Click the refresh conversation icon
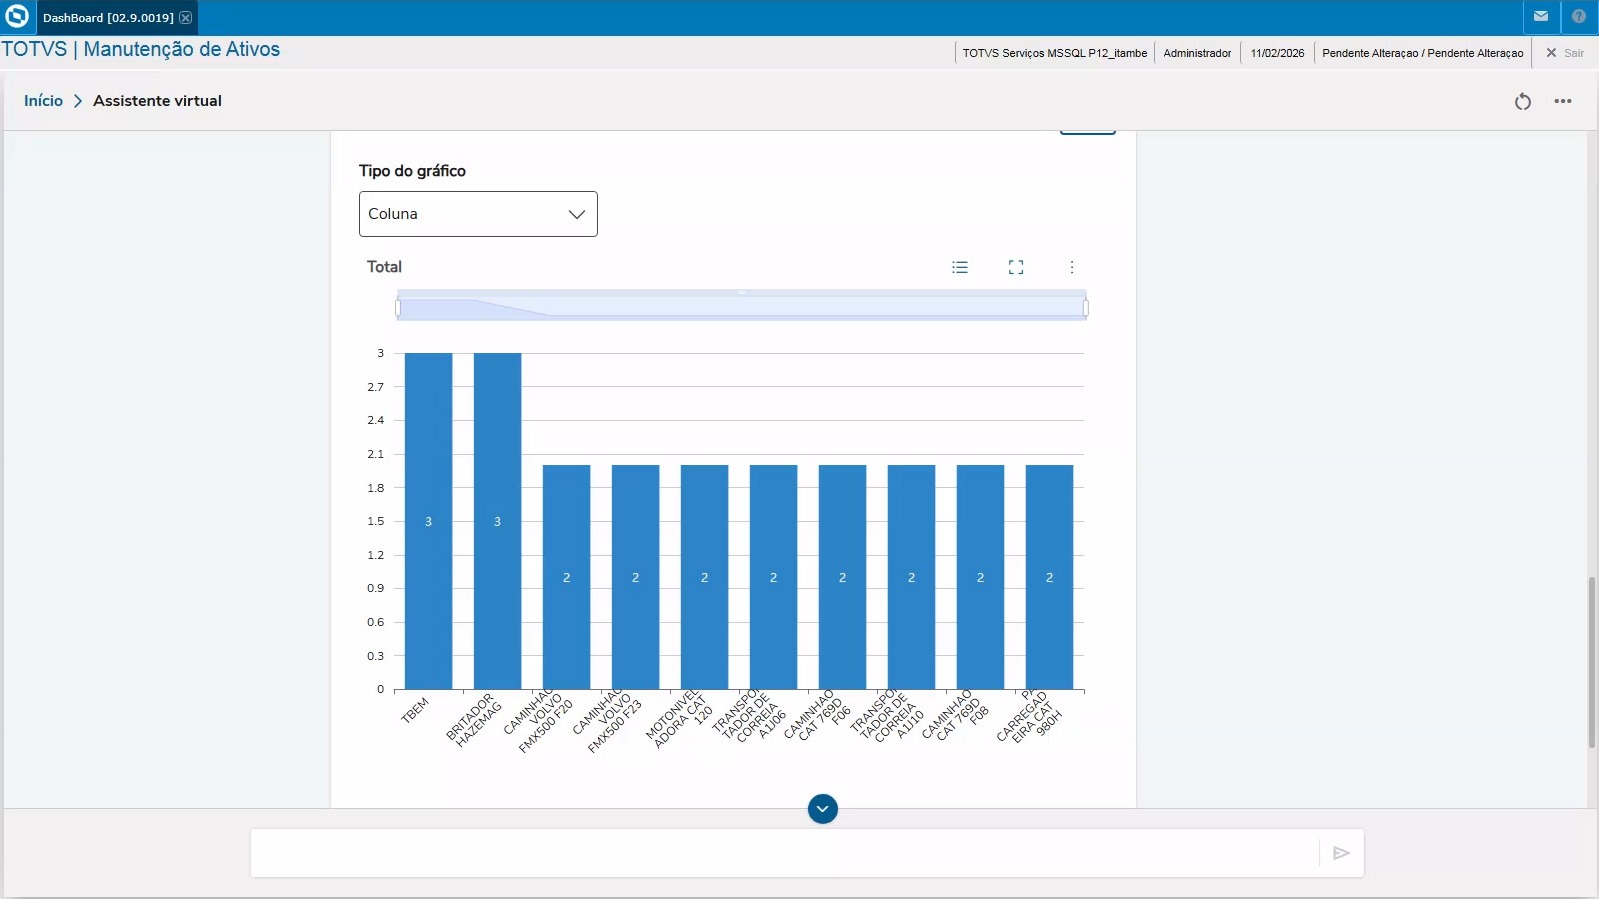The width and height of the screenshot is (1599, 899). [x=1522, y=101]
